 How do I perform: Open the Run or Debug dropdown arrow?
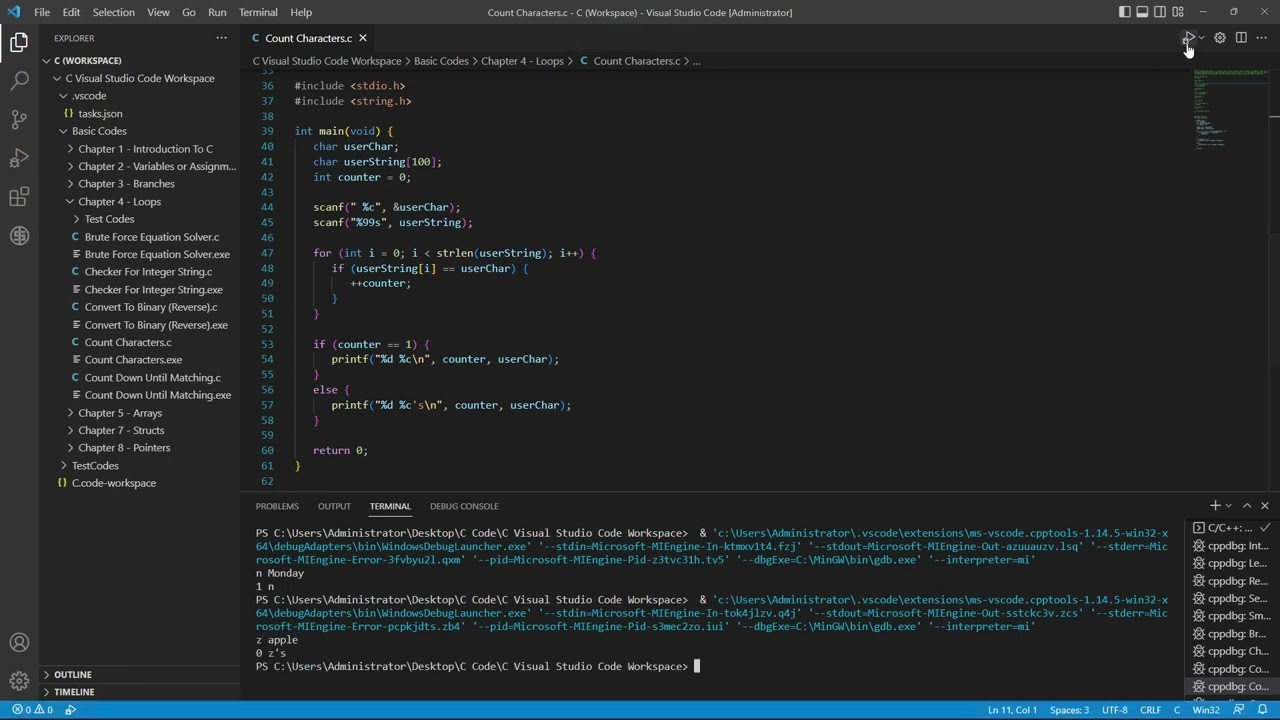(1201, 38)
